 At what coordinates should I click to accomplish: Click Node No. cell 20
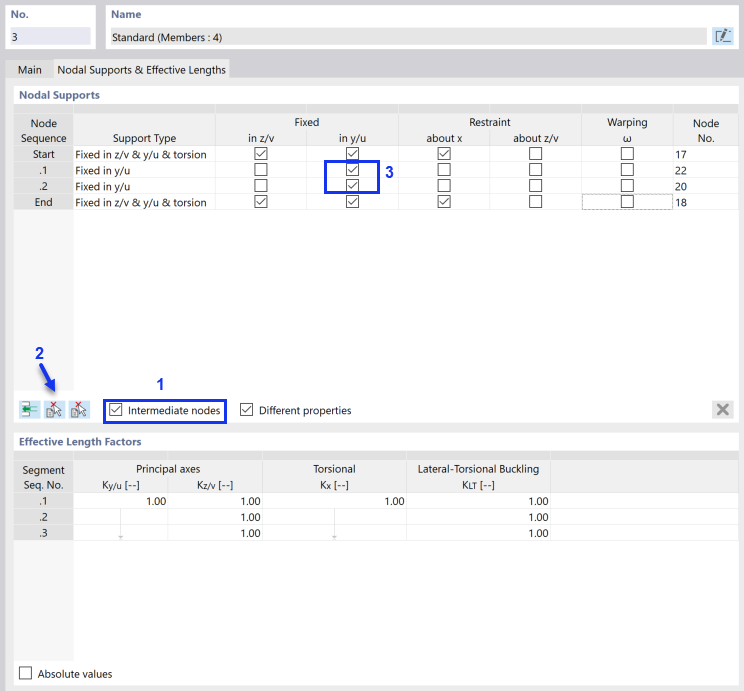tap(706, 186)
